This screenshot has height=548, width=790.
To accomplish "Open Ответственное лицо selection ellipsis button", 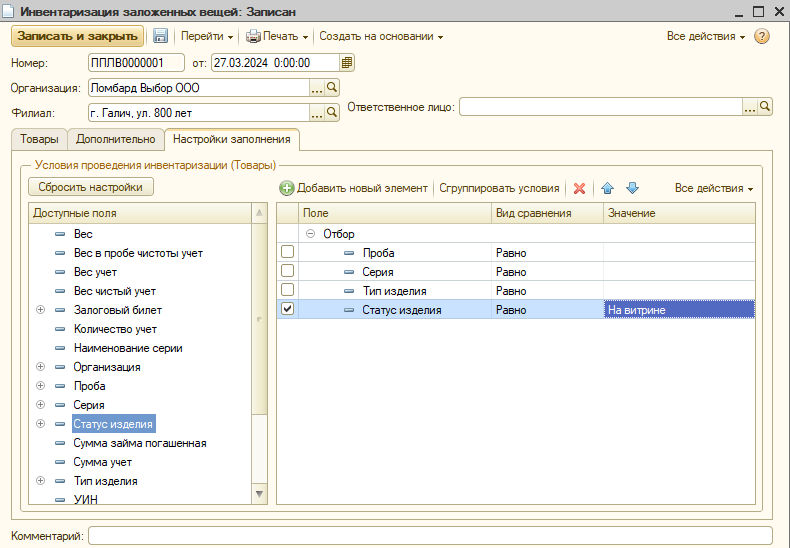I will (x=750, y=107).
